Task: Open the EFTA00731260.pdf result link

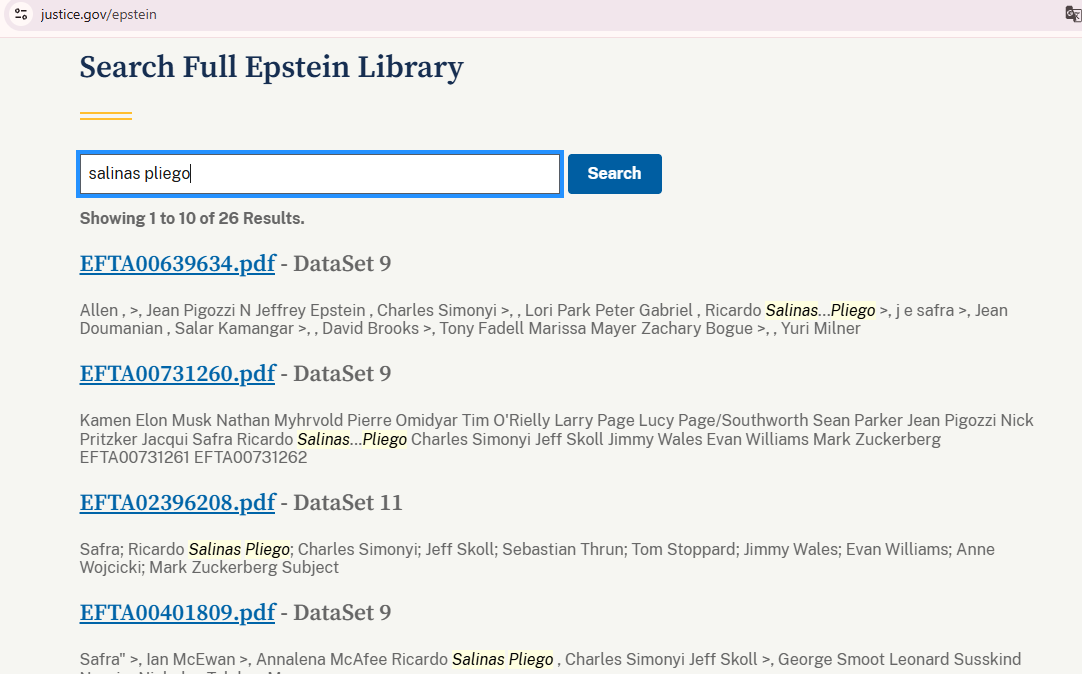Action: pyautogui.click(x=177, y=374)
